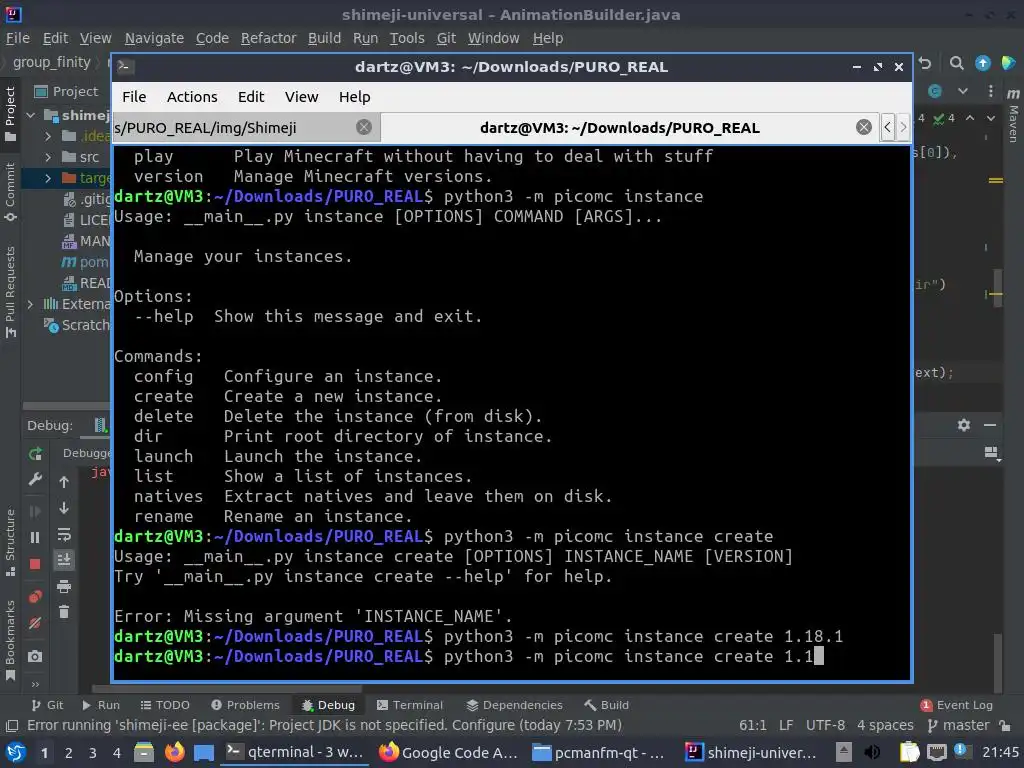Image resolution: width=1024 pixels, height=768 pixels.
Task: Select the pom file in Project tree
Action: 86,262
